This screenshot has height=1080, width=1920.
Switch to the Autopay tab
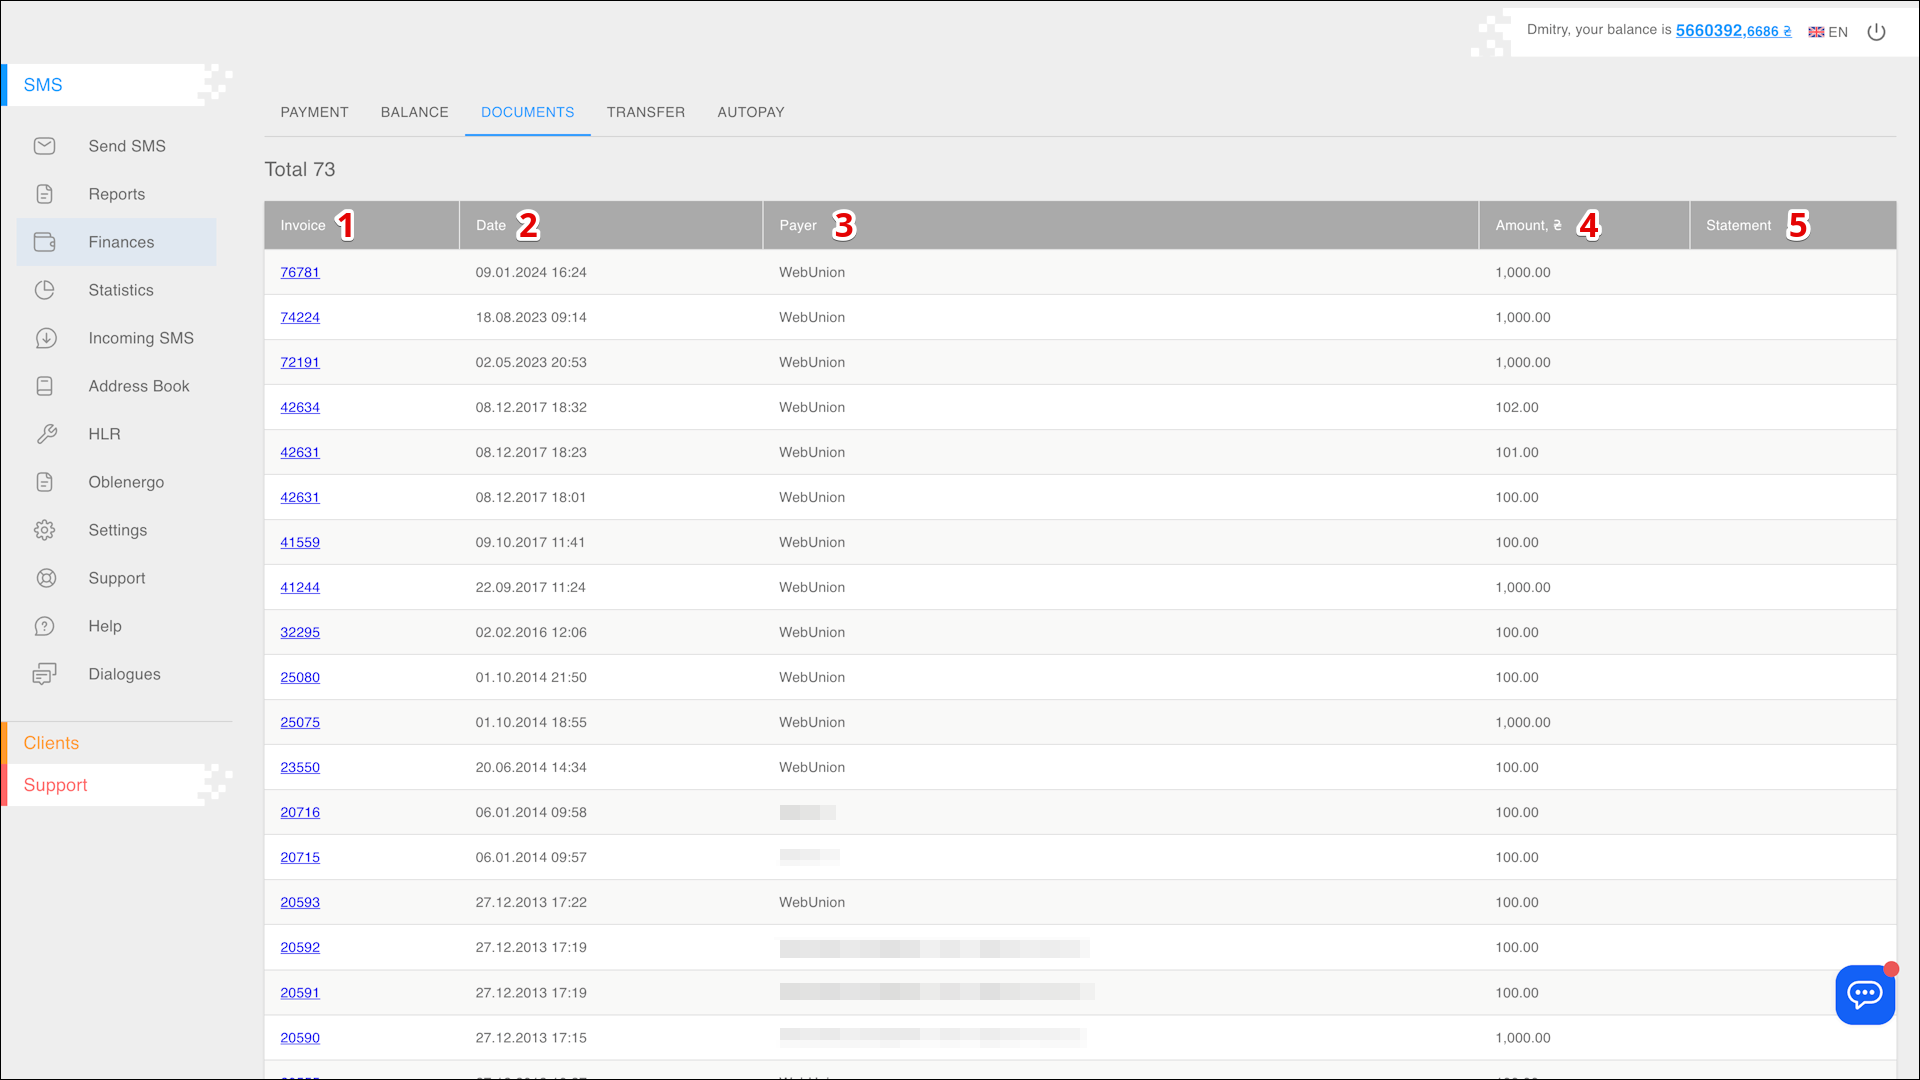(750, 112)
